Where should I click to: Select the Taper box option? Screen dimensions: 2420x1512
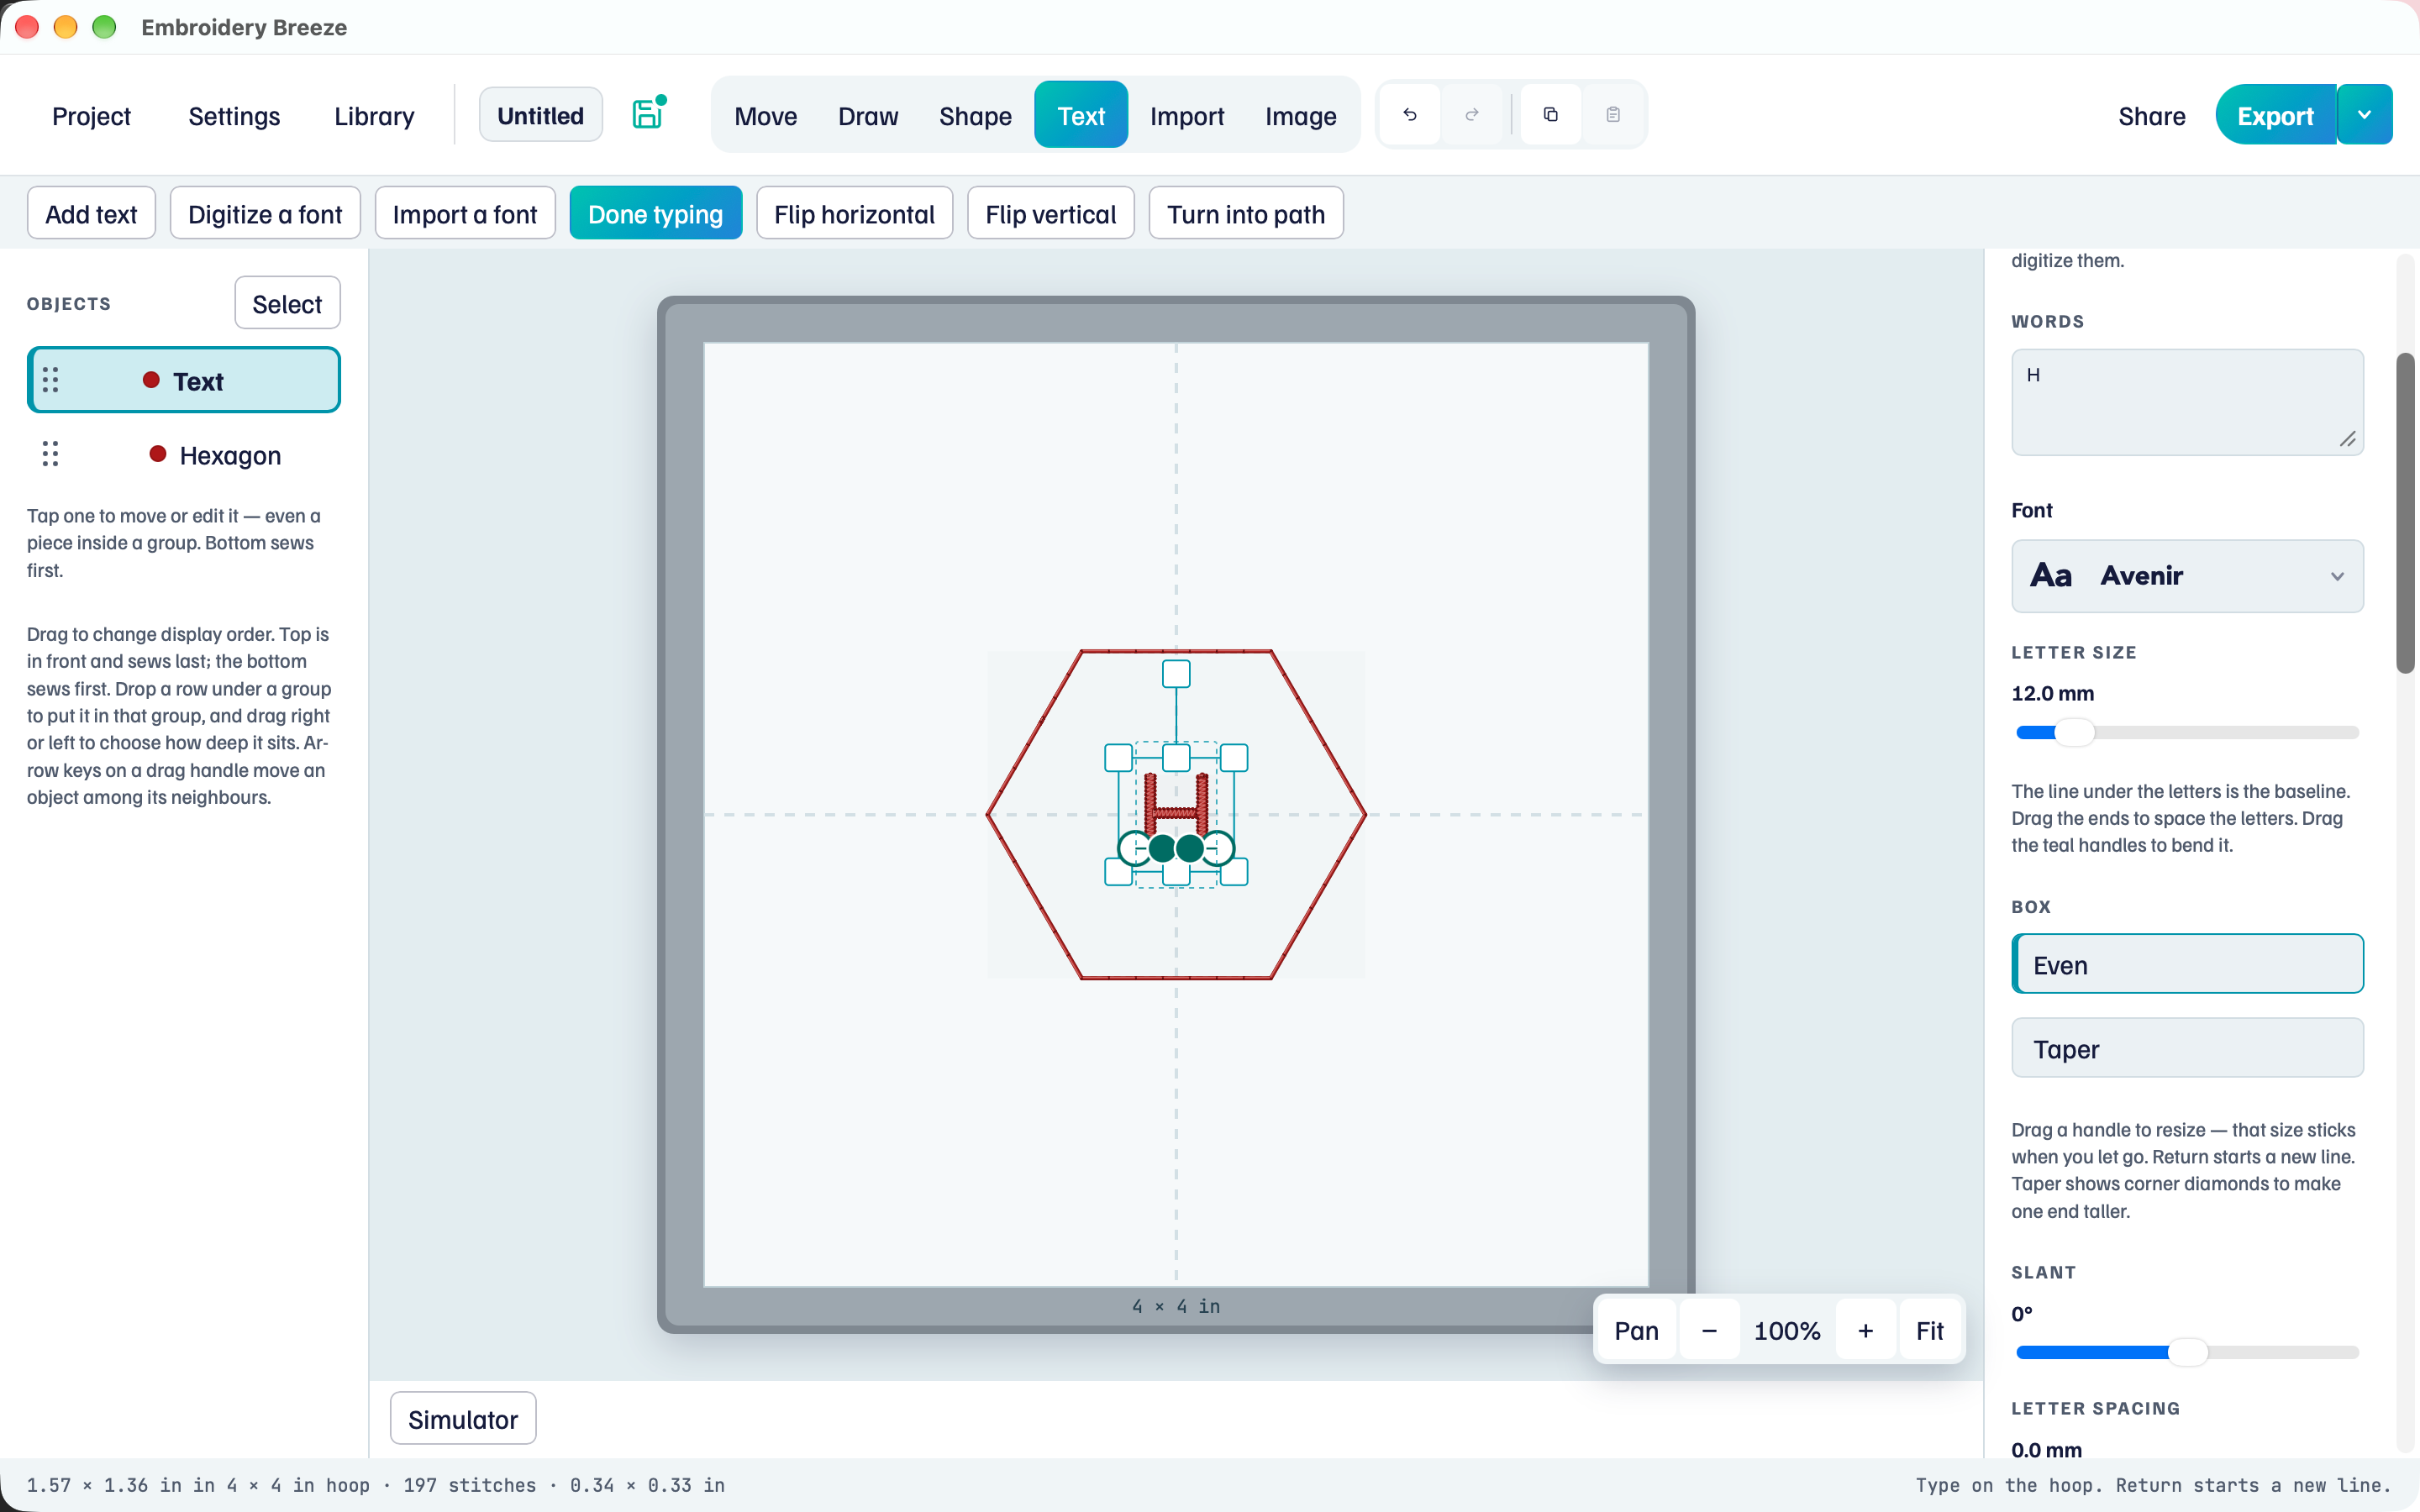pyautogui.click(x=2187, y=1048)
